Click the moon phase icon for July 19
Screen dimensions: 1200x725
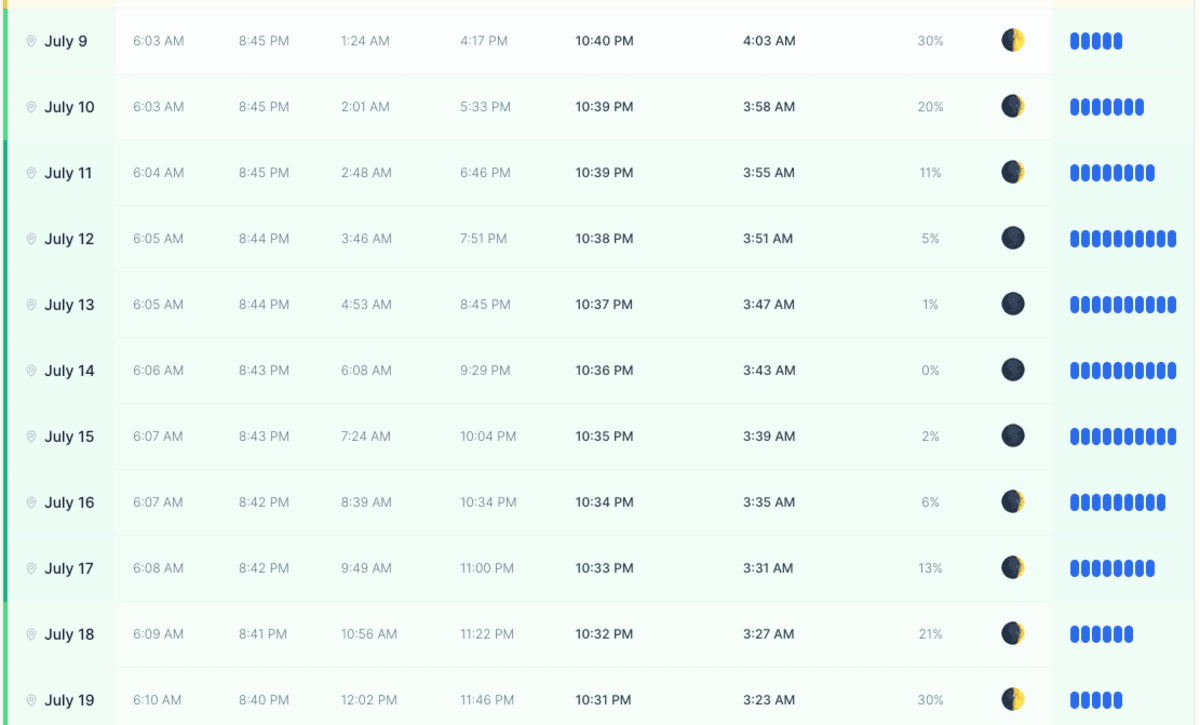click(1013, 700)
